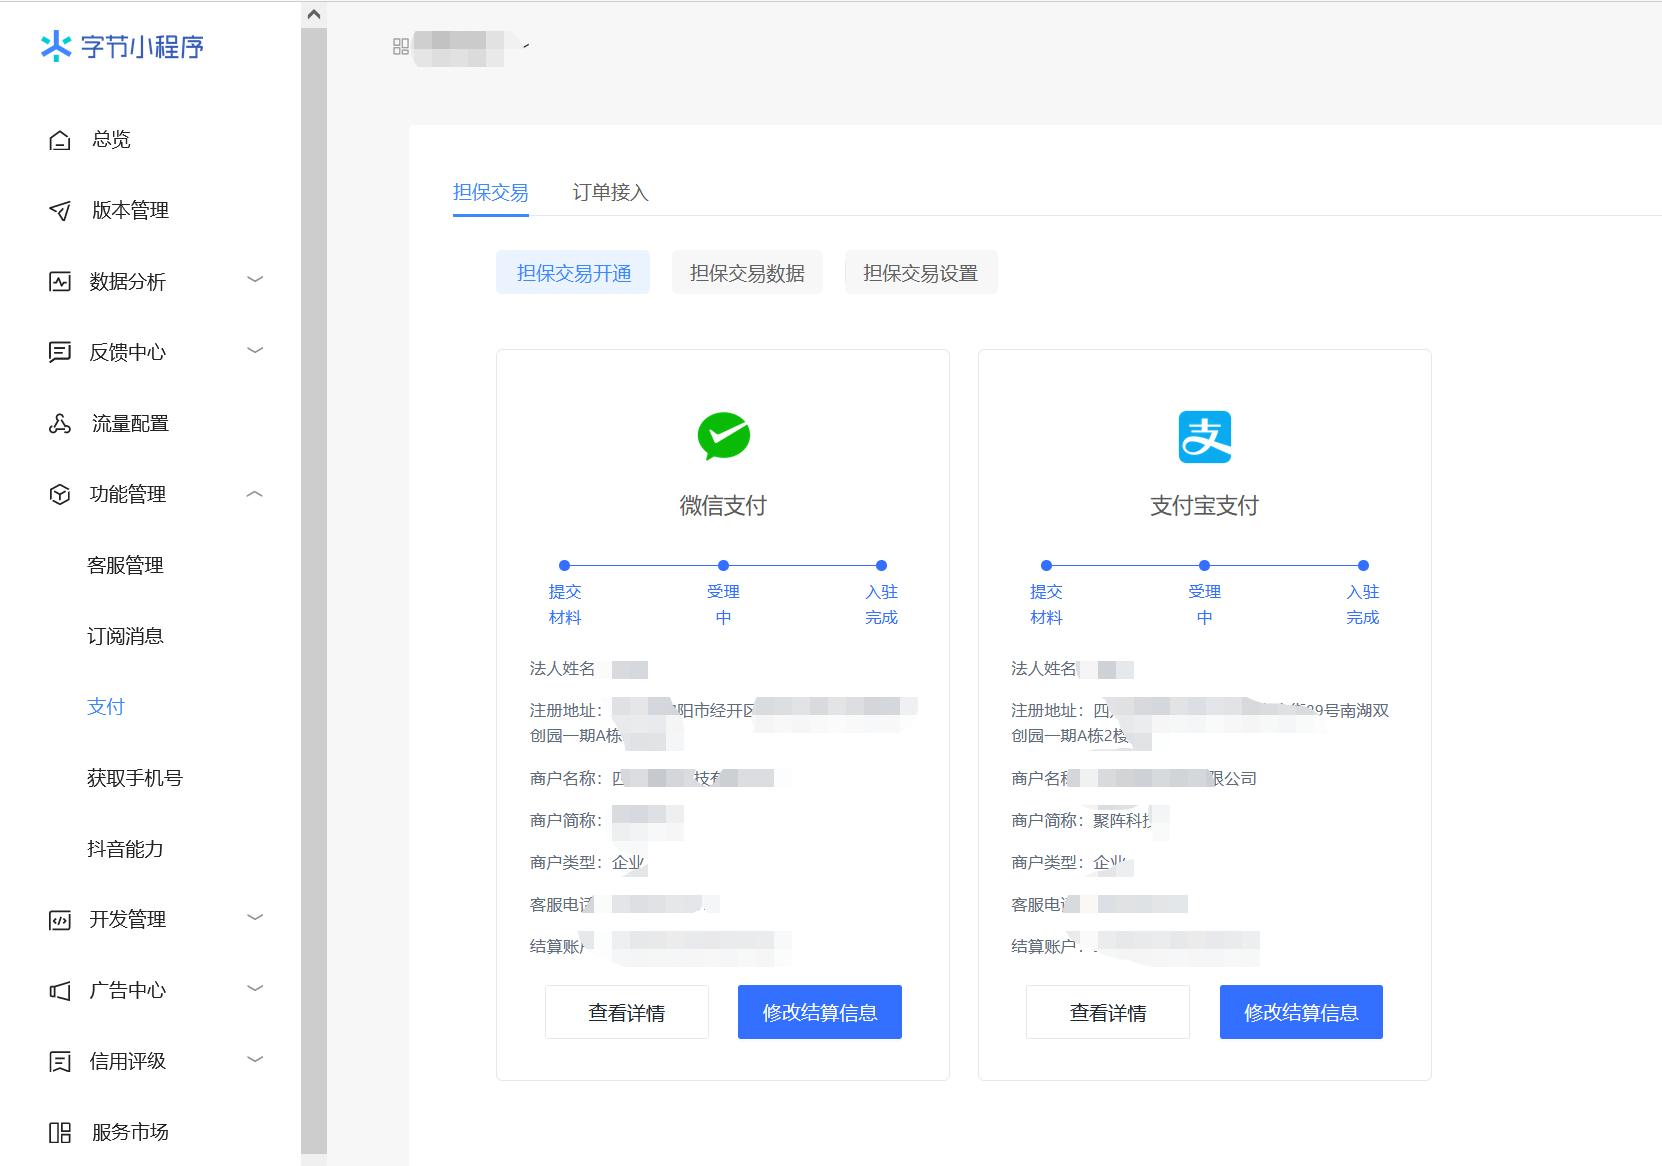Screen dimensions: 1662x1166
Task: Click the 流量配置 icon in sidebar
Action: (x=60, y=424)
